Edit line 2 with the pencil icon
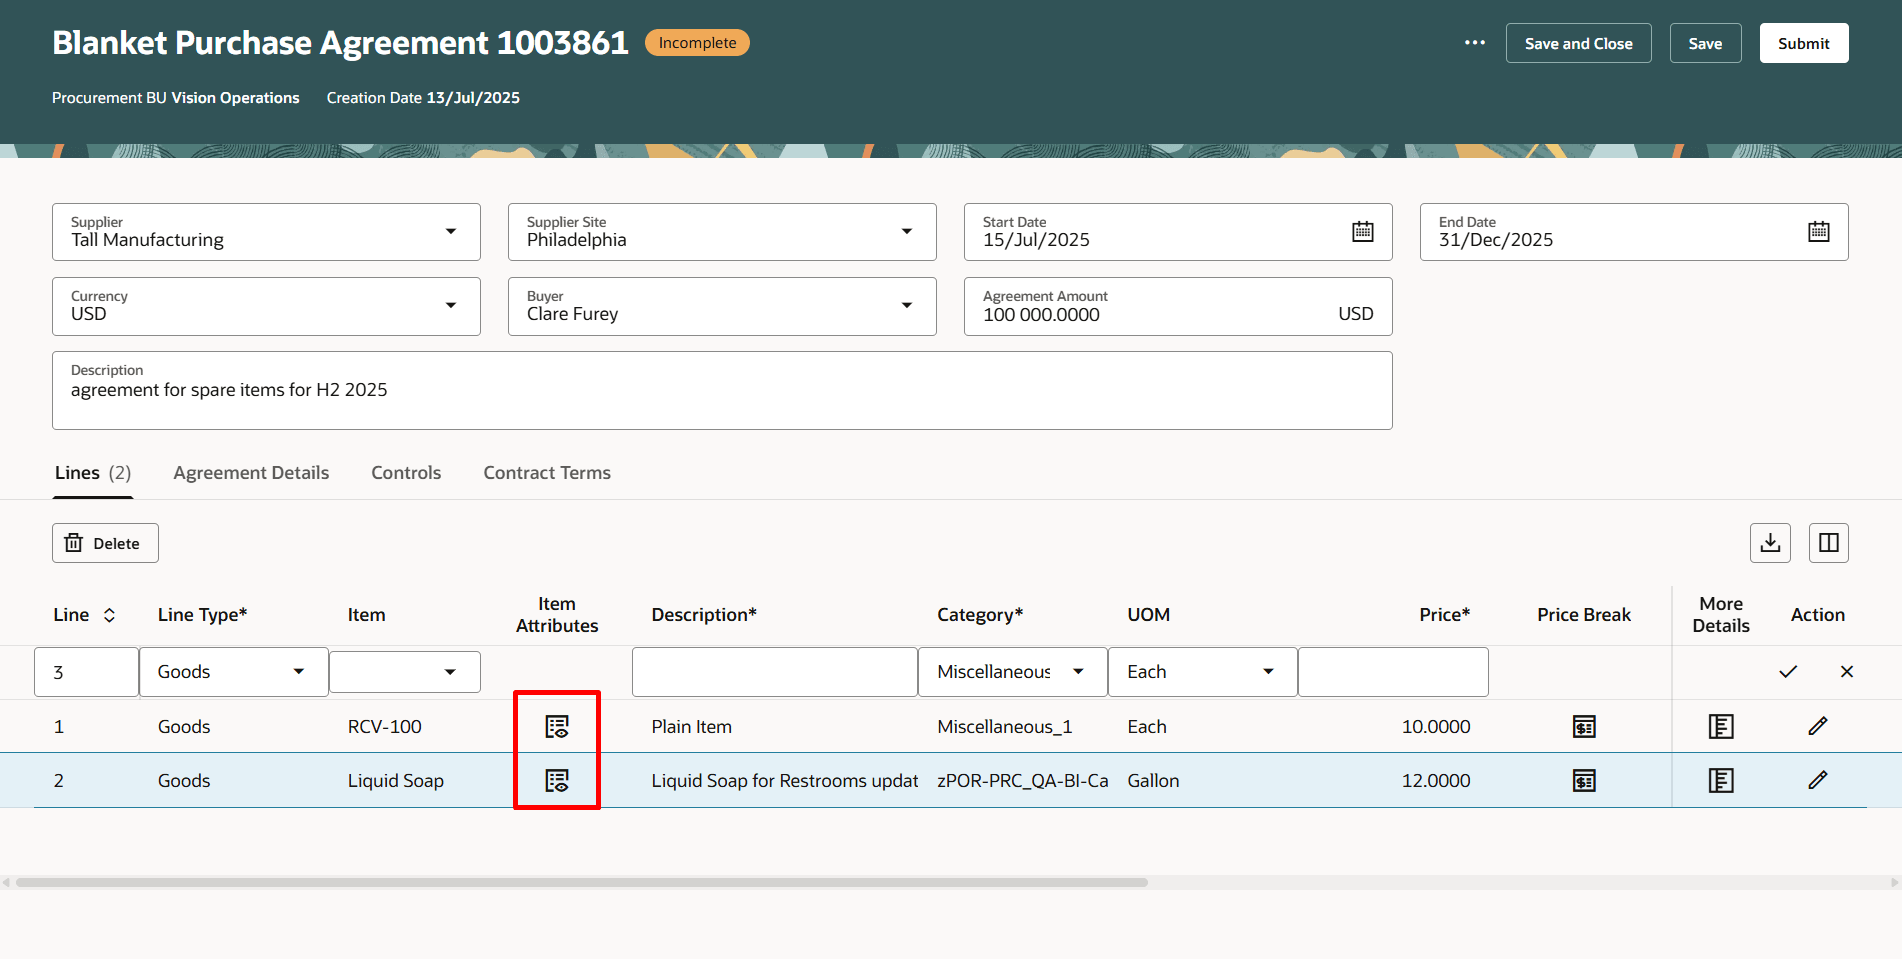 [1818, 780]
